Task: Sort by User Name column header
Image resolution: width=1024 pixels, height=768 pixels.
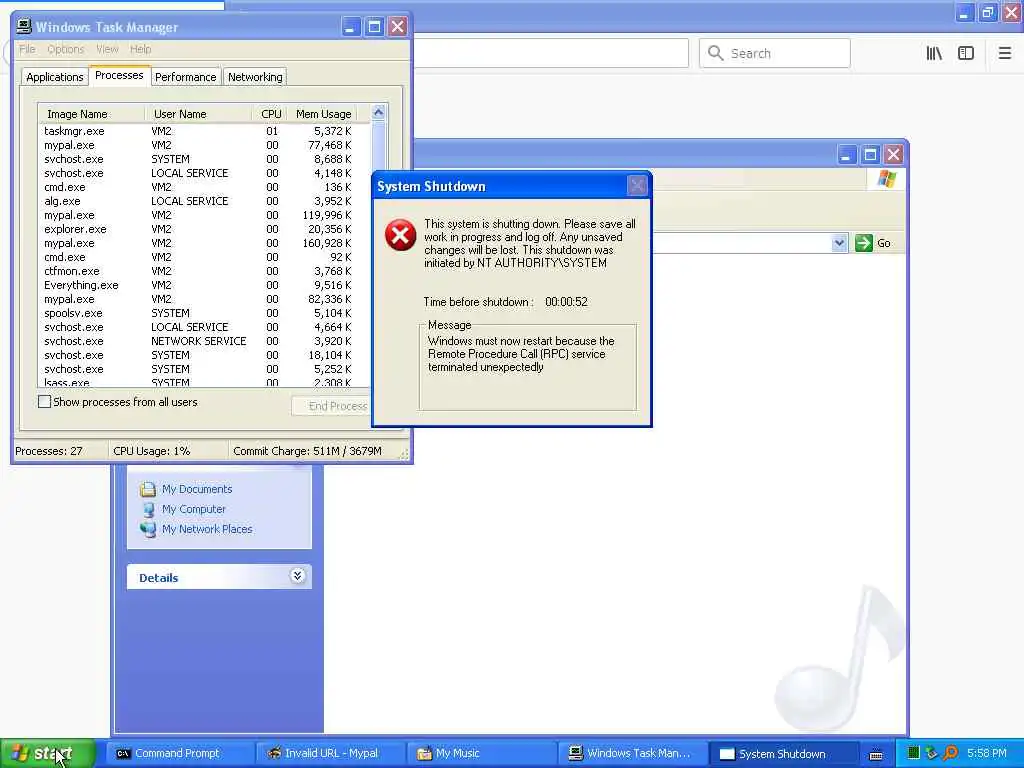Action: click(199, 114)
